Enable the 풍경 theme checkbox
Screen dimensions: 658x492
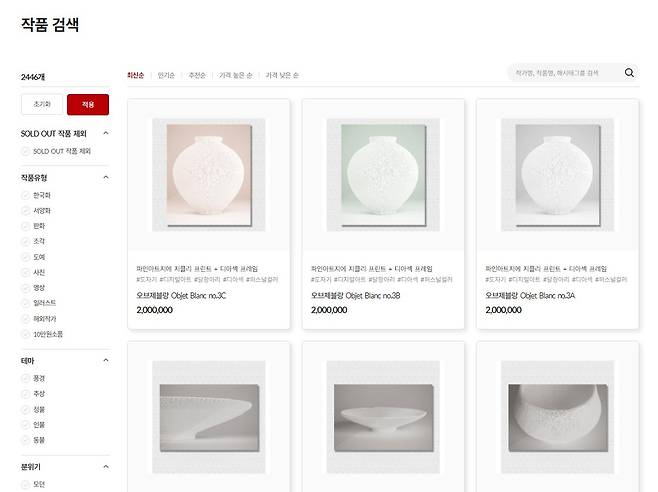pos(25,378)
